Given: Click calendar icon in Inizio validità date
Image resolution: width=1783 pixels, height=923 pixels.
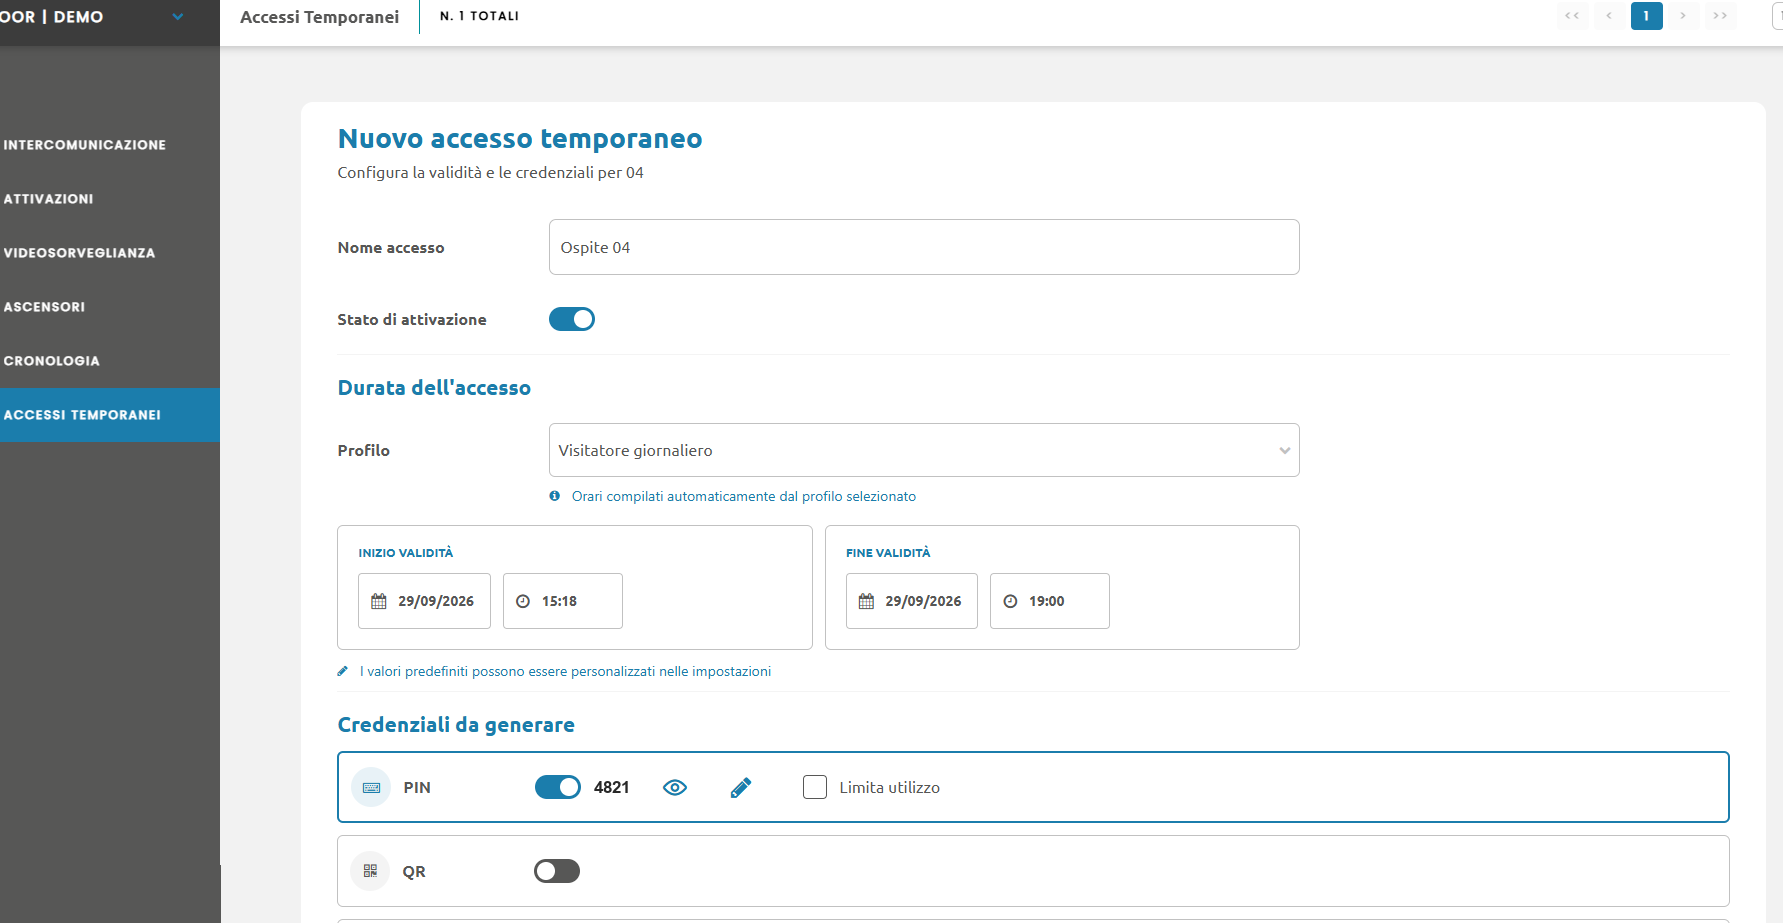Looking at the screenshot, I should click(x=379, y=601).
